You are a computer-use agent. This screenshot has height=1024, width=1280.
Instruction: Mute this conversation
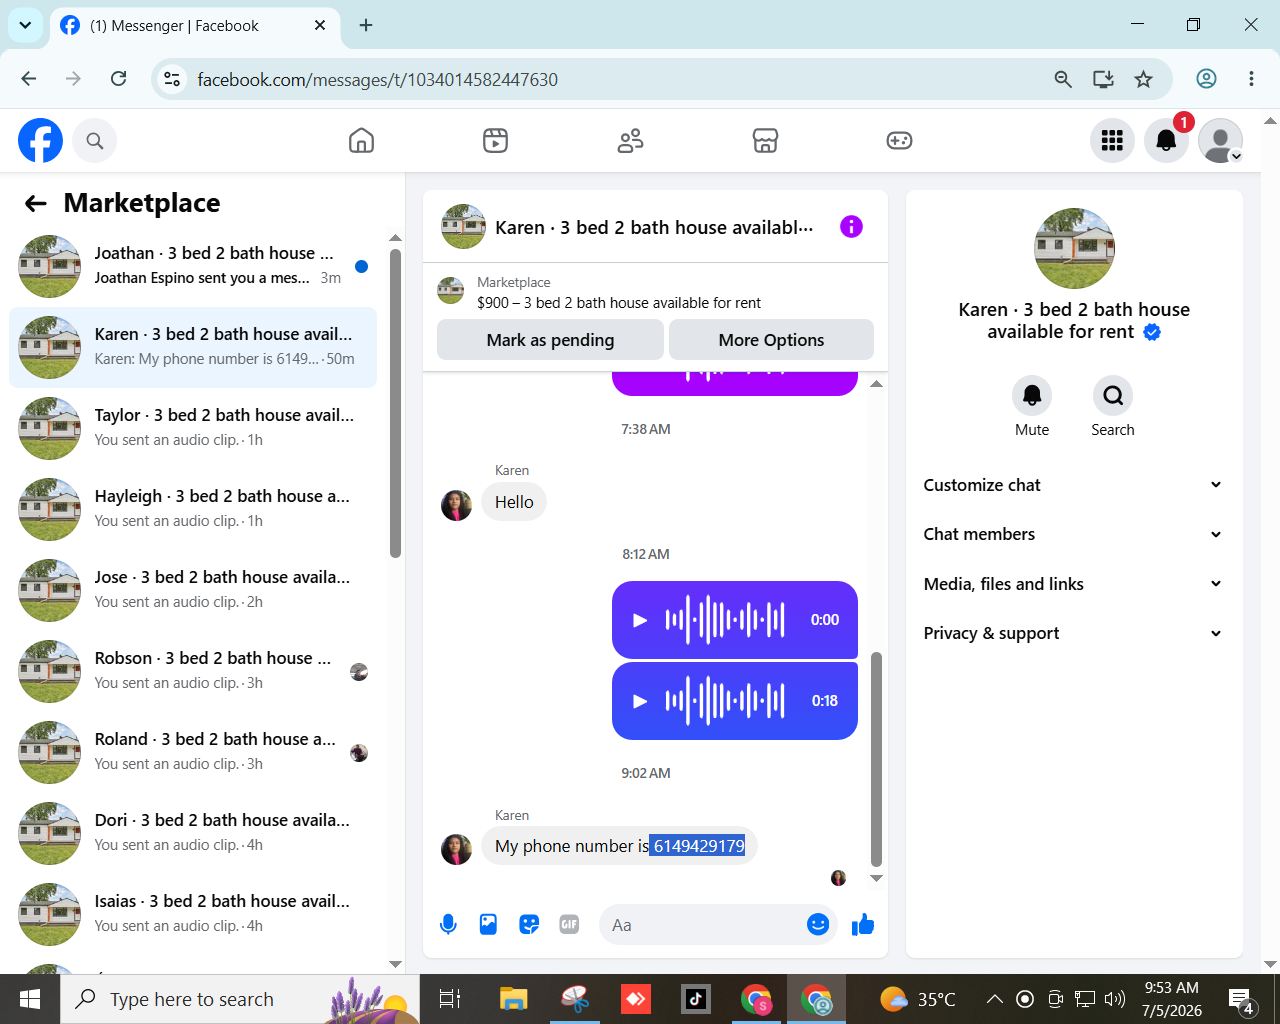point(1032,396)
